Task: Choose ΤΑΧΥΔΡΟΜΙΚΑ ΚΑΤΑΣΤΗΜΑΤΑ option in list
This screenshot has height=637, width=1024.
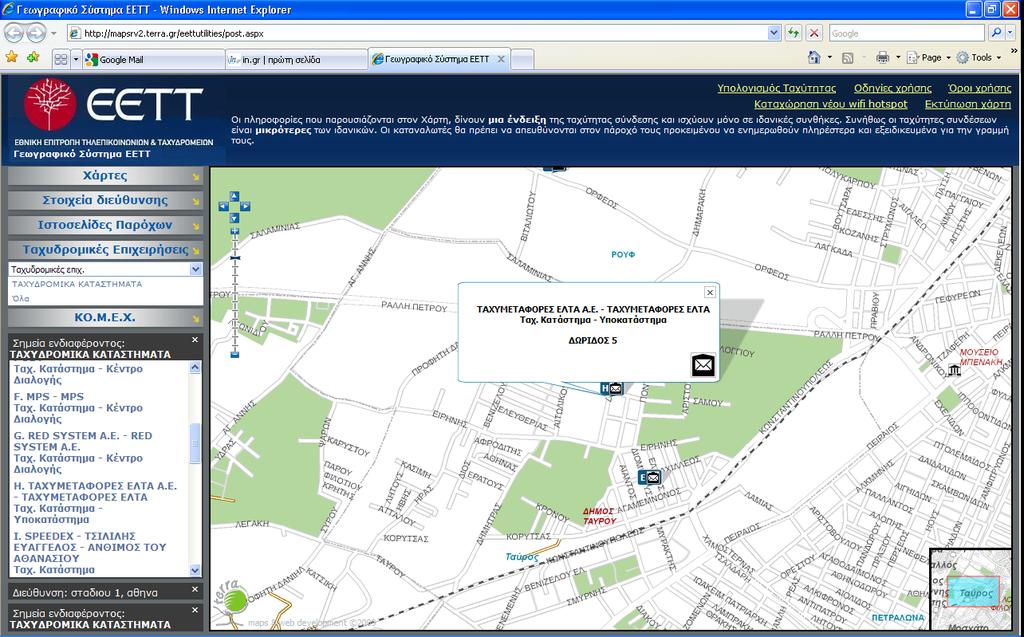Action: [77, 285]
